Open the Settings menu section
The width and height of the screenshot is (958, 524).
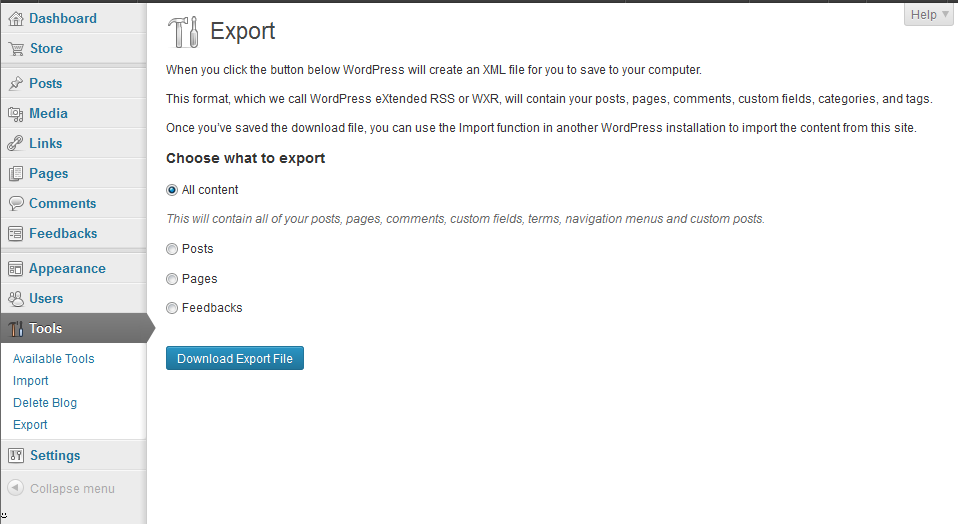pos(54,455)
